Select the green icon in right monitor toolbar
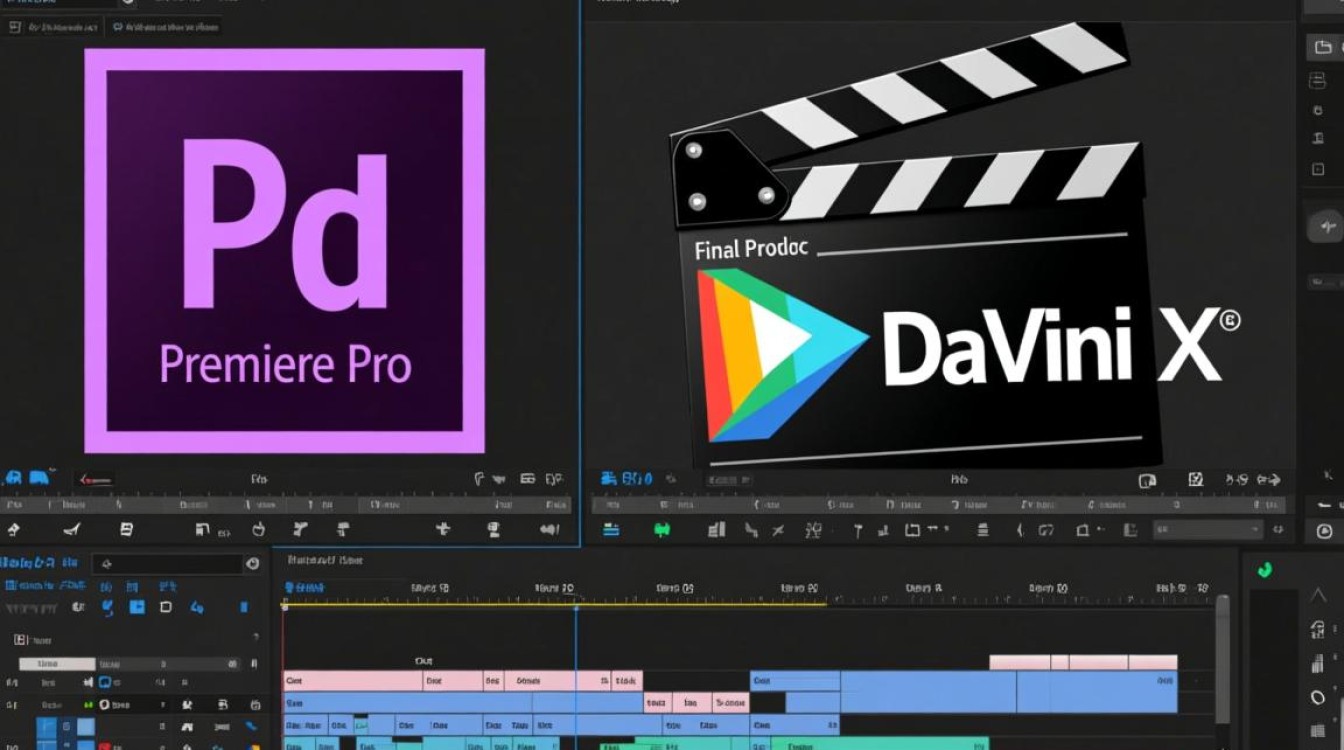 (662, 530)
